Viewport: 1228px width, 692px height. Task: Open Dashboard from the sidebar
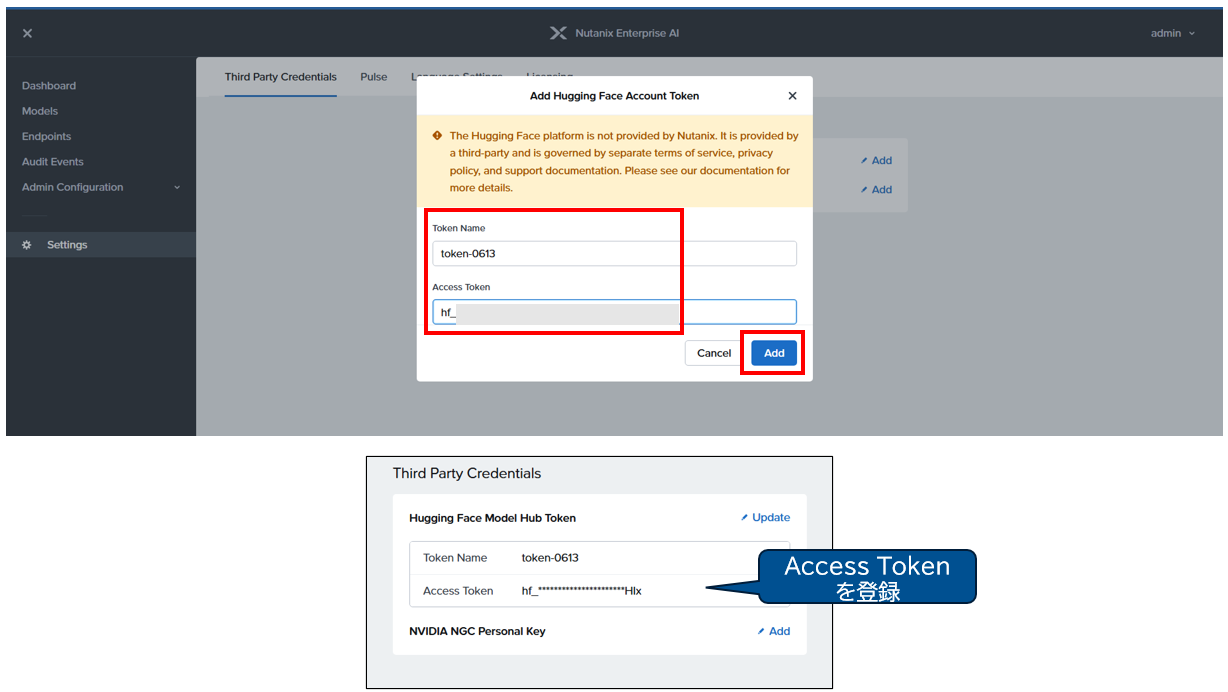click(x=49, y=86)
